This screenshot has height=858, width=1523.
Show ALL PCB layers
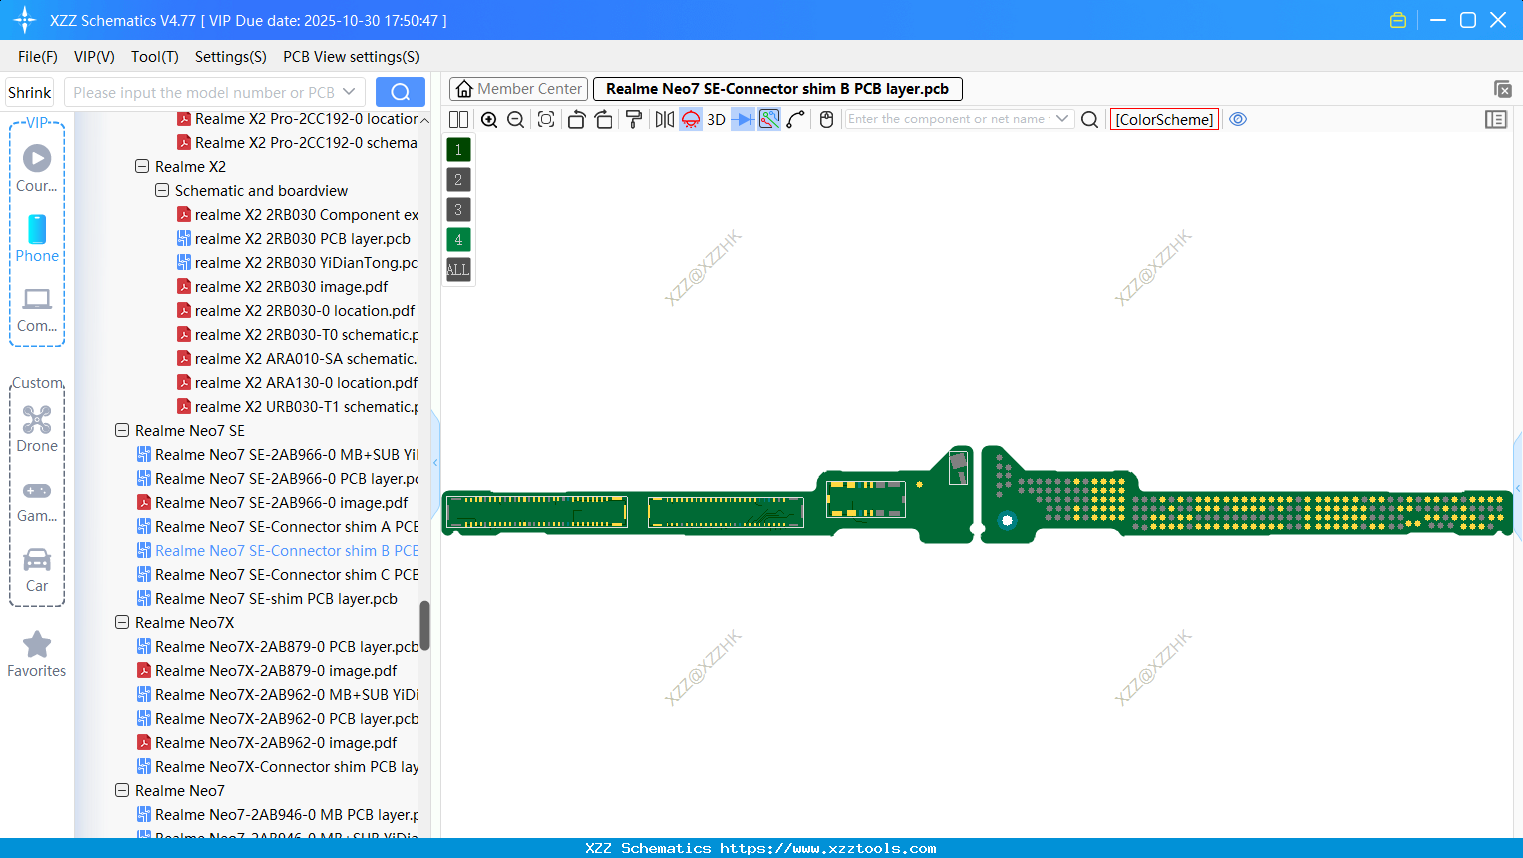[458, 270]
